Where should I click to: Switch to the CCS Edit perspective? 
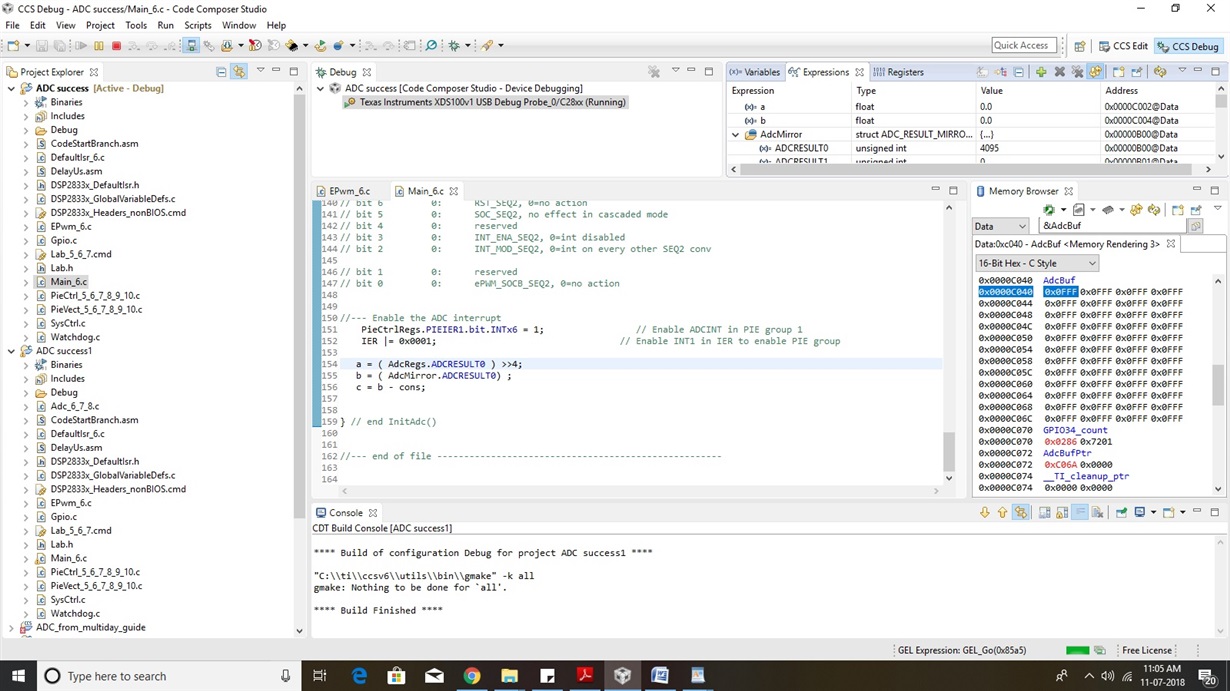[1122, 46]
